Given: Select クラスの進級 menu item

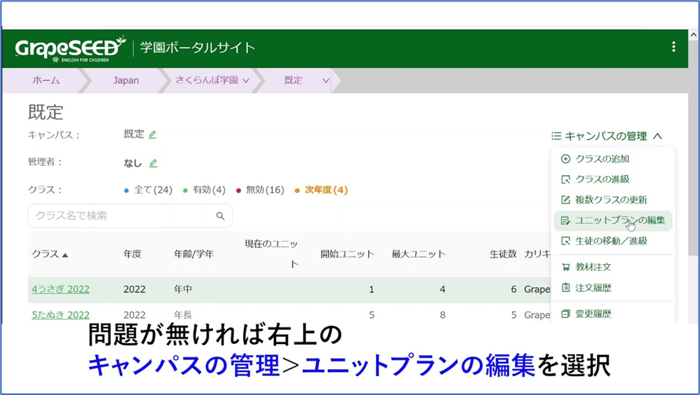Looking at the screenshot, I should pyautogui.click(x=612, y=179).
